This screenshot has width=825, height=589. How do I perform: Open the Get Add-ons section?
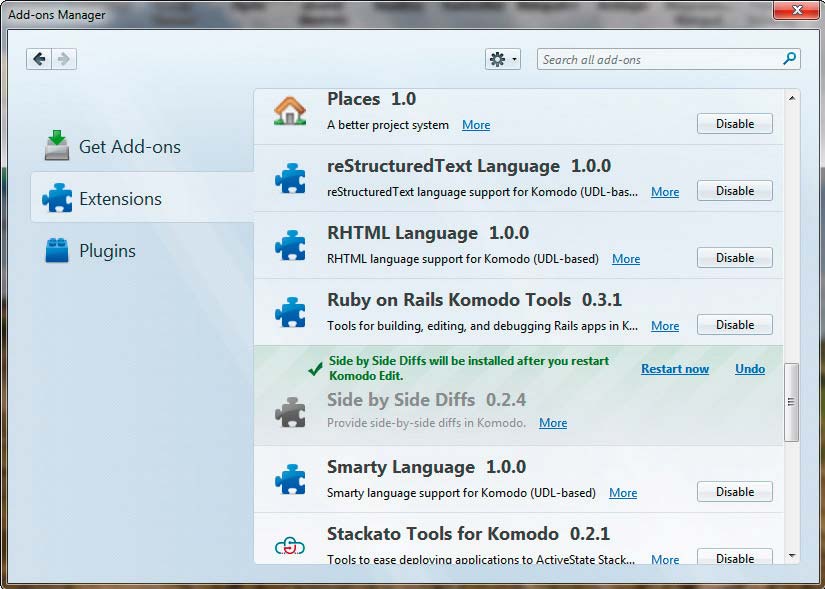coord(142,146)
